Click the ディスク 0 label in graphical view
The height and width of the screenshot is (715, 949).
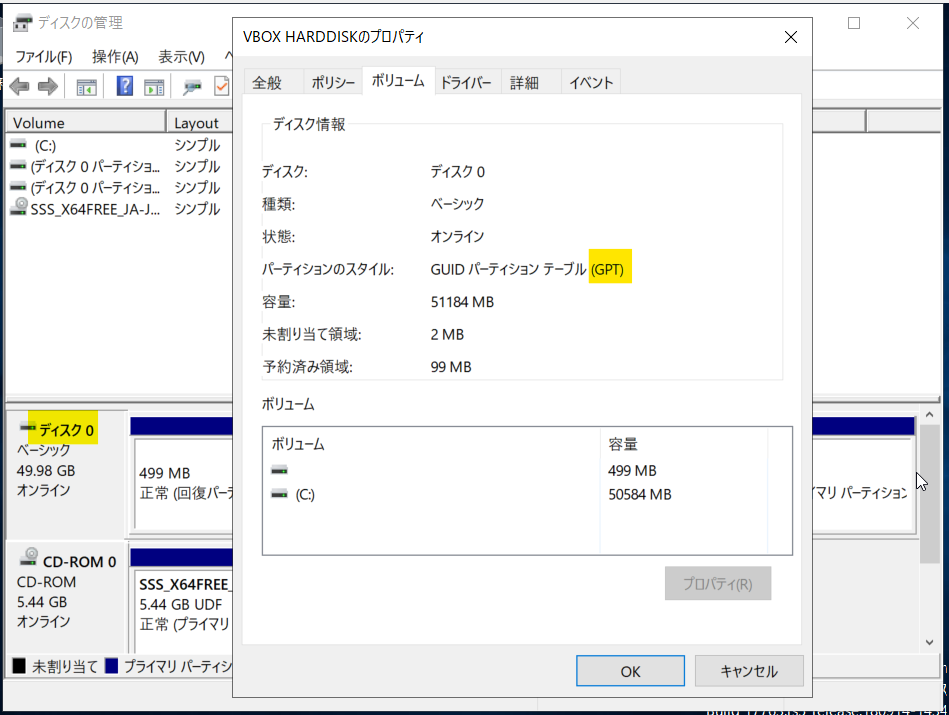(x=66, y=429)
